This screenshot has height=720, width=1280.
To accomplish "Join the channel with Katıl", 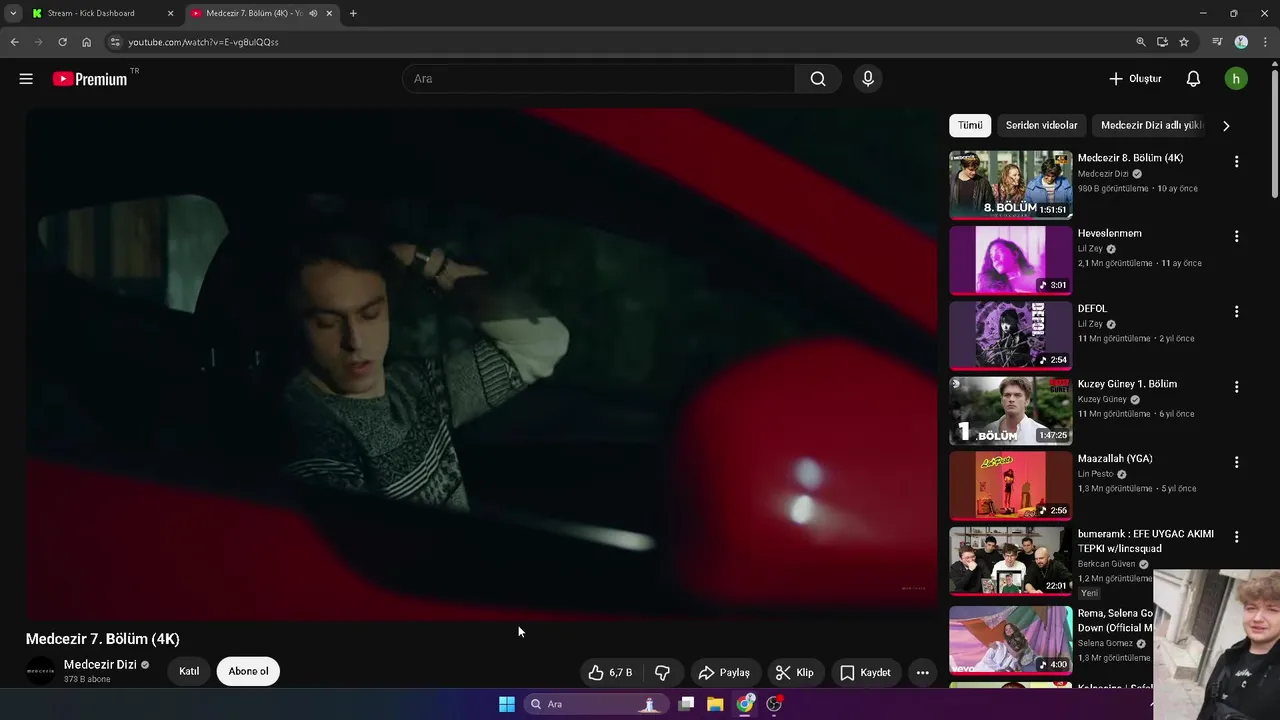I will 189,671.
